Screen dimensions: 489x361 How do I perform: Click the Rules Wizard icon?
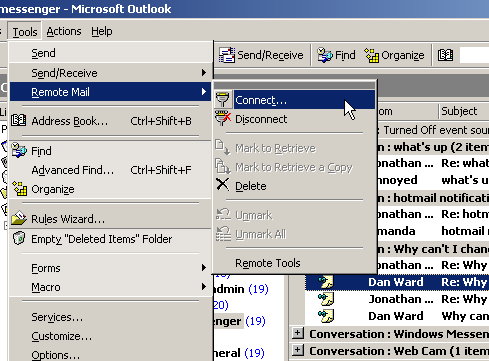[x=19, y=218]
